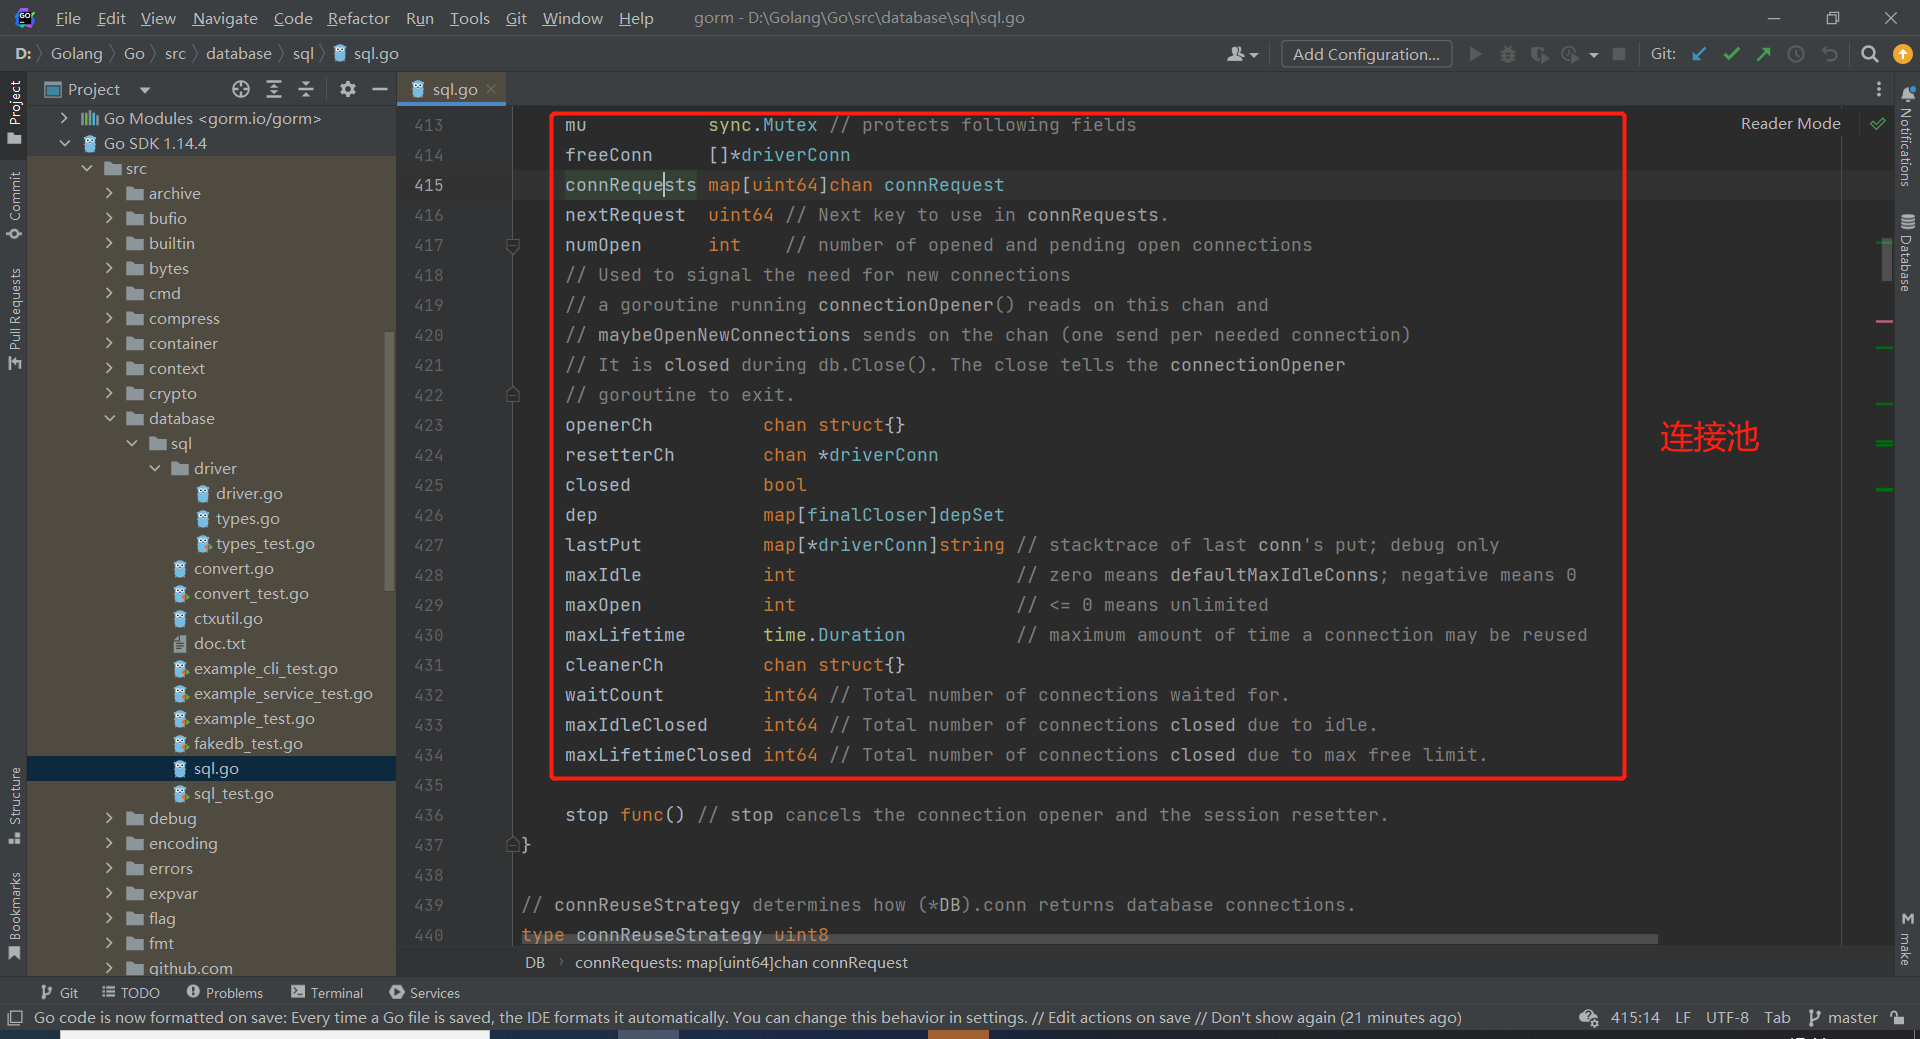Click the Git push arrow icon

1764,54
